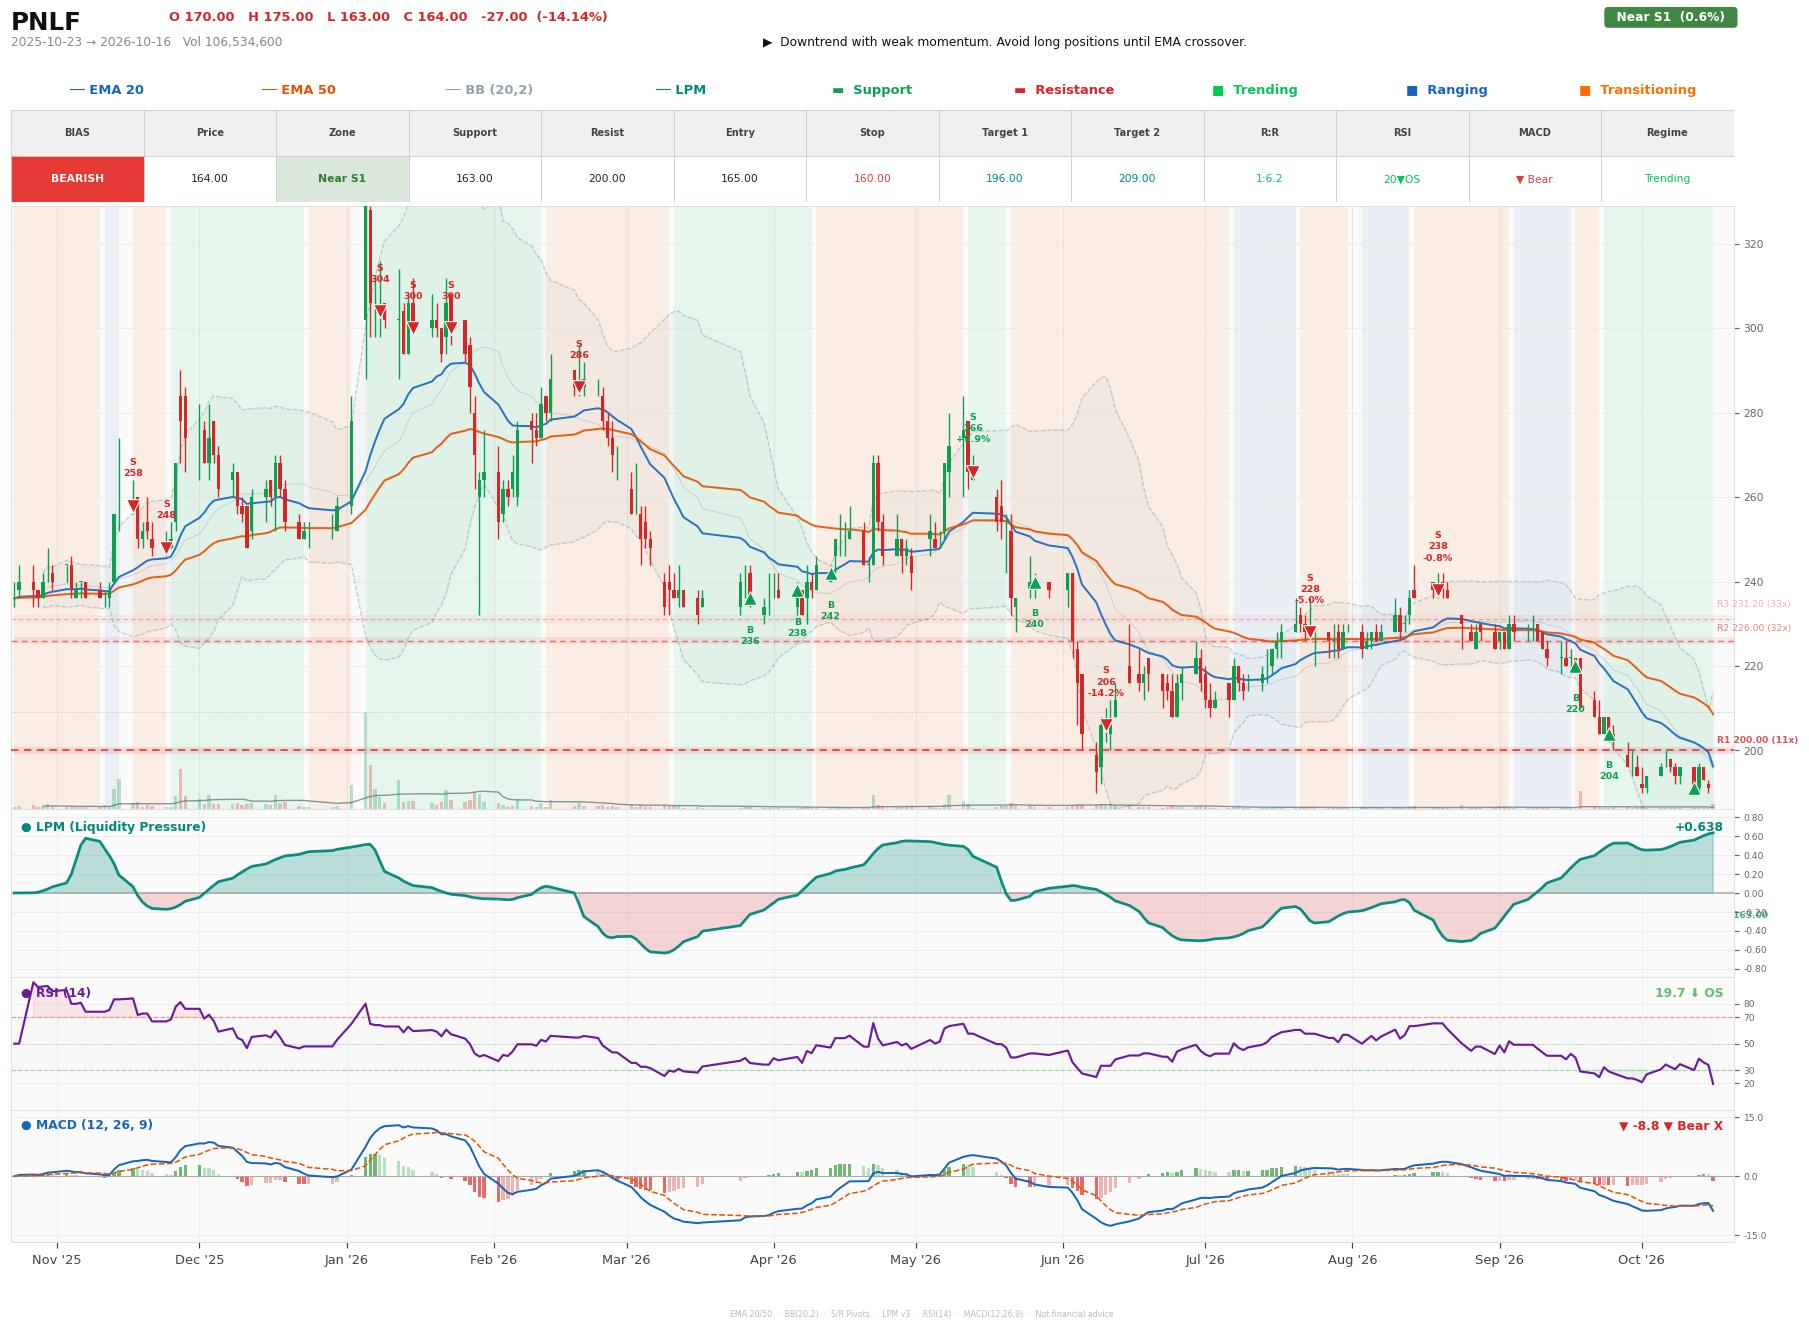Viewport: 1809px width, 1330px height.
Task: Click the S 238 -0.8% sell marker
Action: [1438, 590]
